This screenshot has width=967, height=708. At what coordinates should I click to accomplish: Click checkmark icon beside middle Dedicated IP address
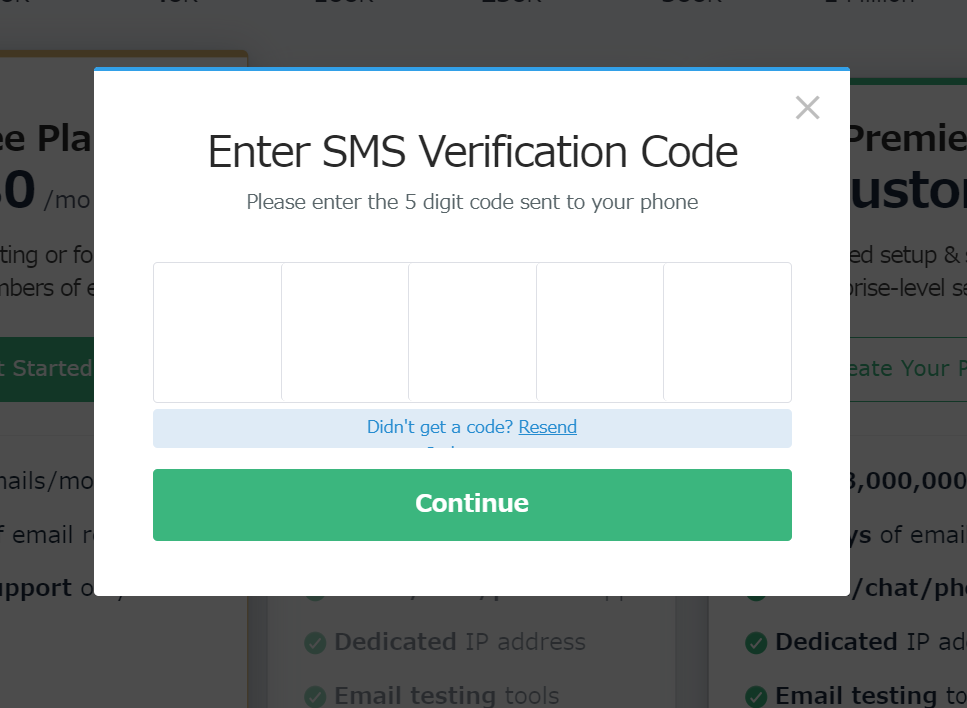(315, 643)
